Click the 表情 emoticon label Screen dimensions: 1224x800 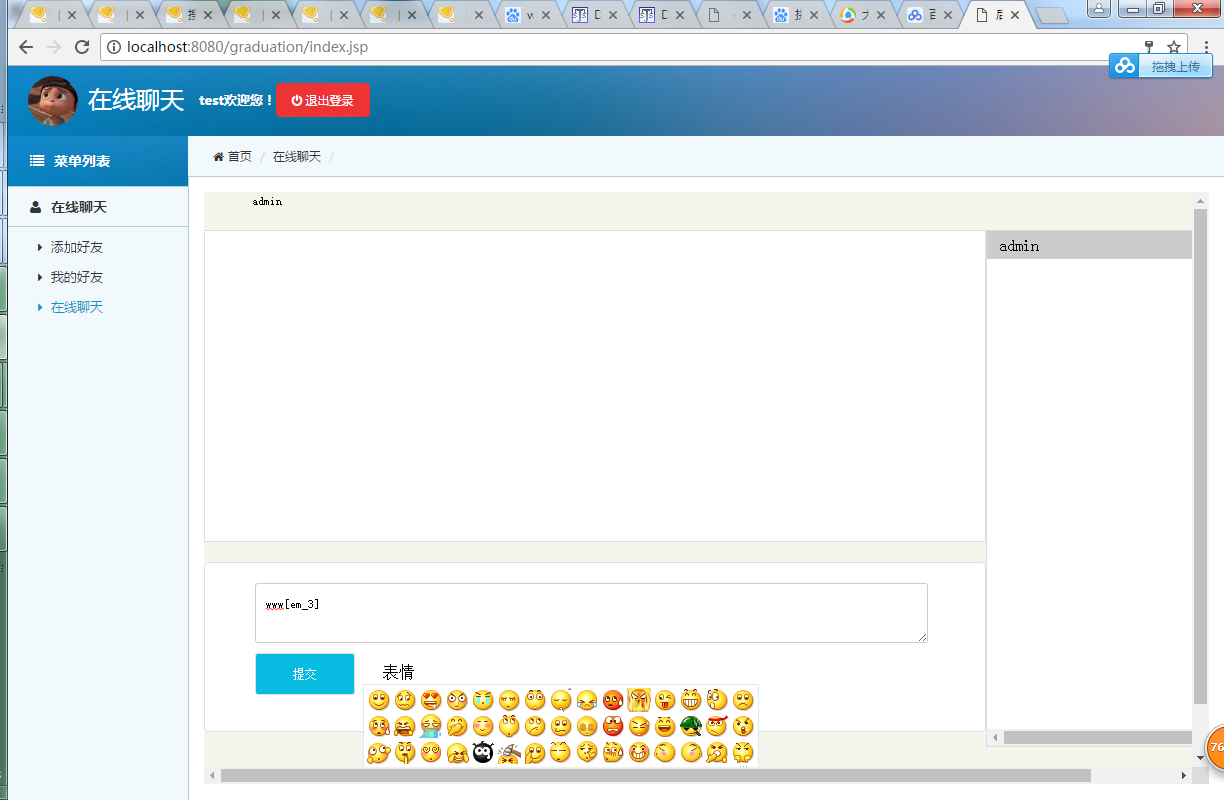(x=398, y=672)
